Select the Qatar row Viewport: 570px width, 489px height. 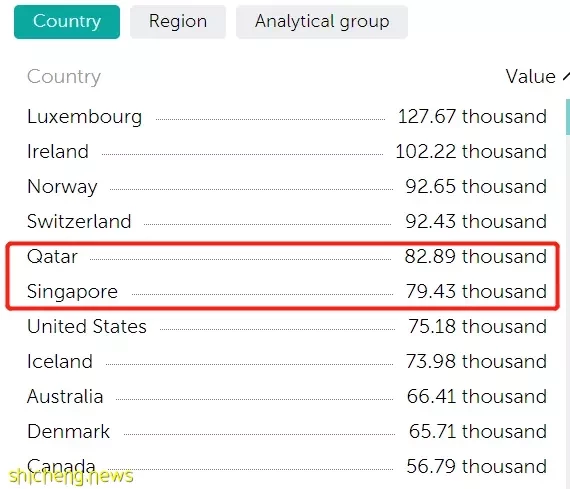pyautogui.click(x=287, y=256)
